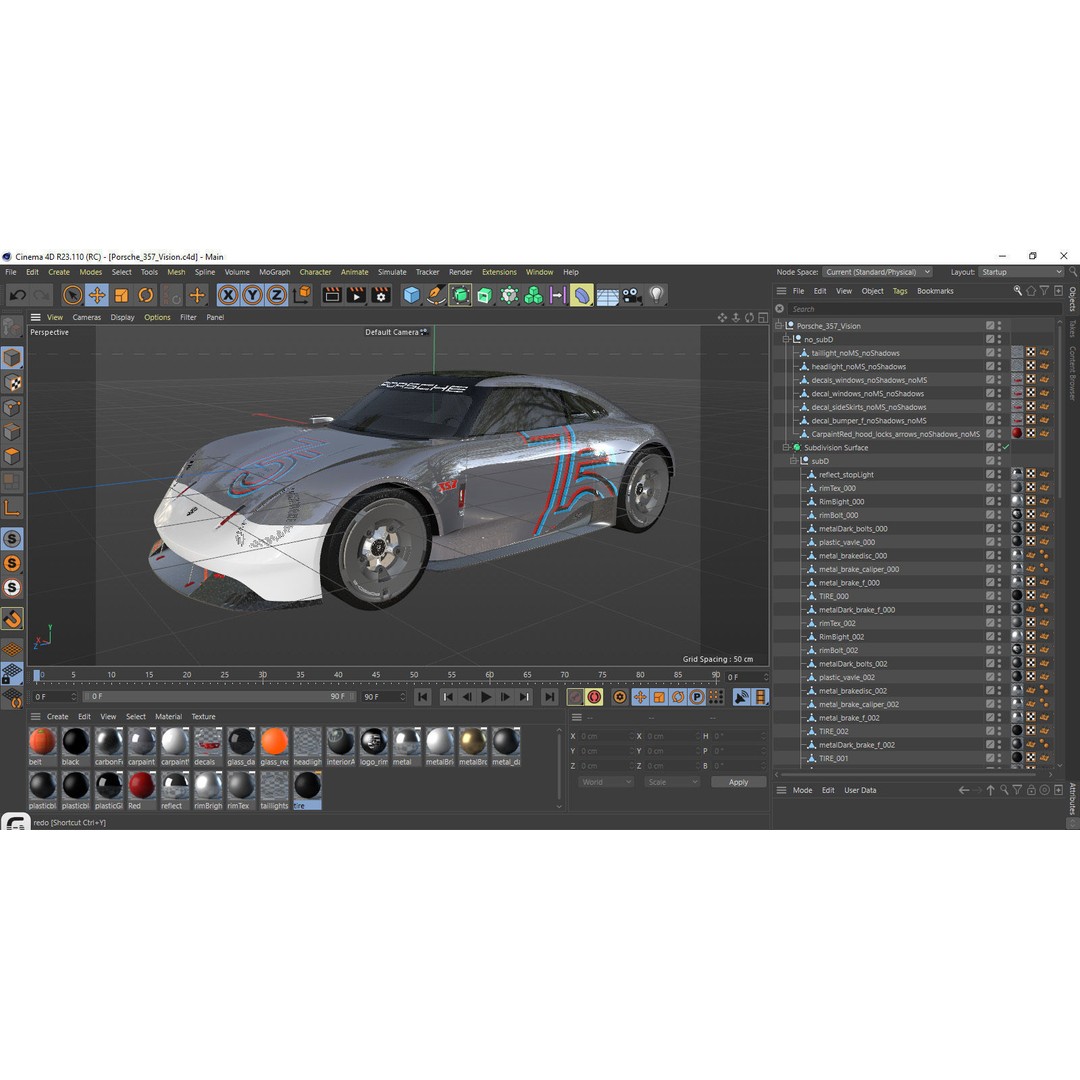Click timeline frame 45 marker
The height and width of the screenshot is (1080, 1080).
tap(375, 675)
